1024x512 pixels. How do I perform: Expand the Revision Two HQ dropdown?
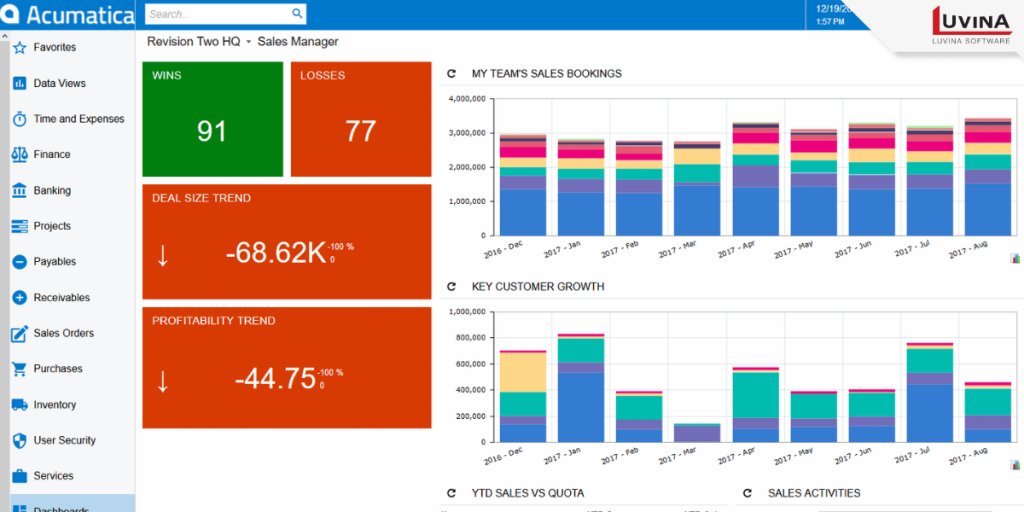248,43
